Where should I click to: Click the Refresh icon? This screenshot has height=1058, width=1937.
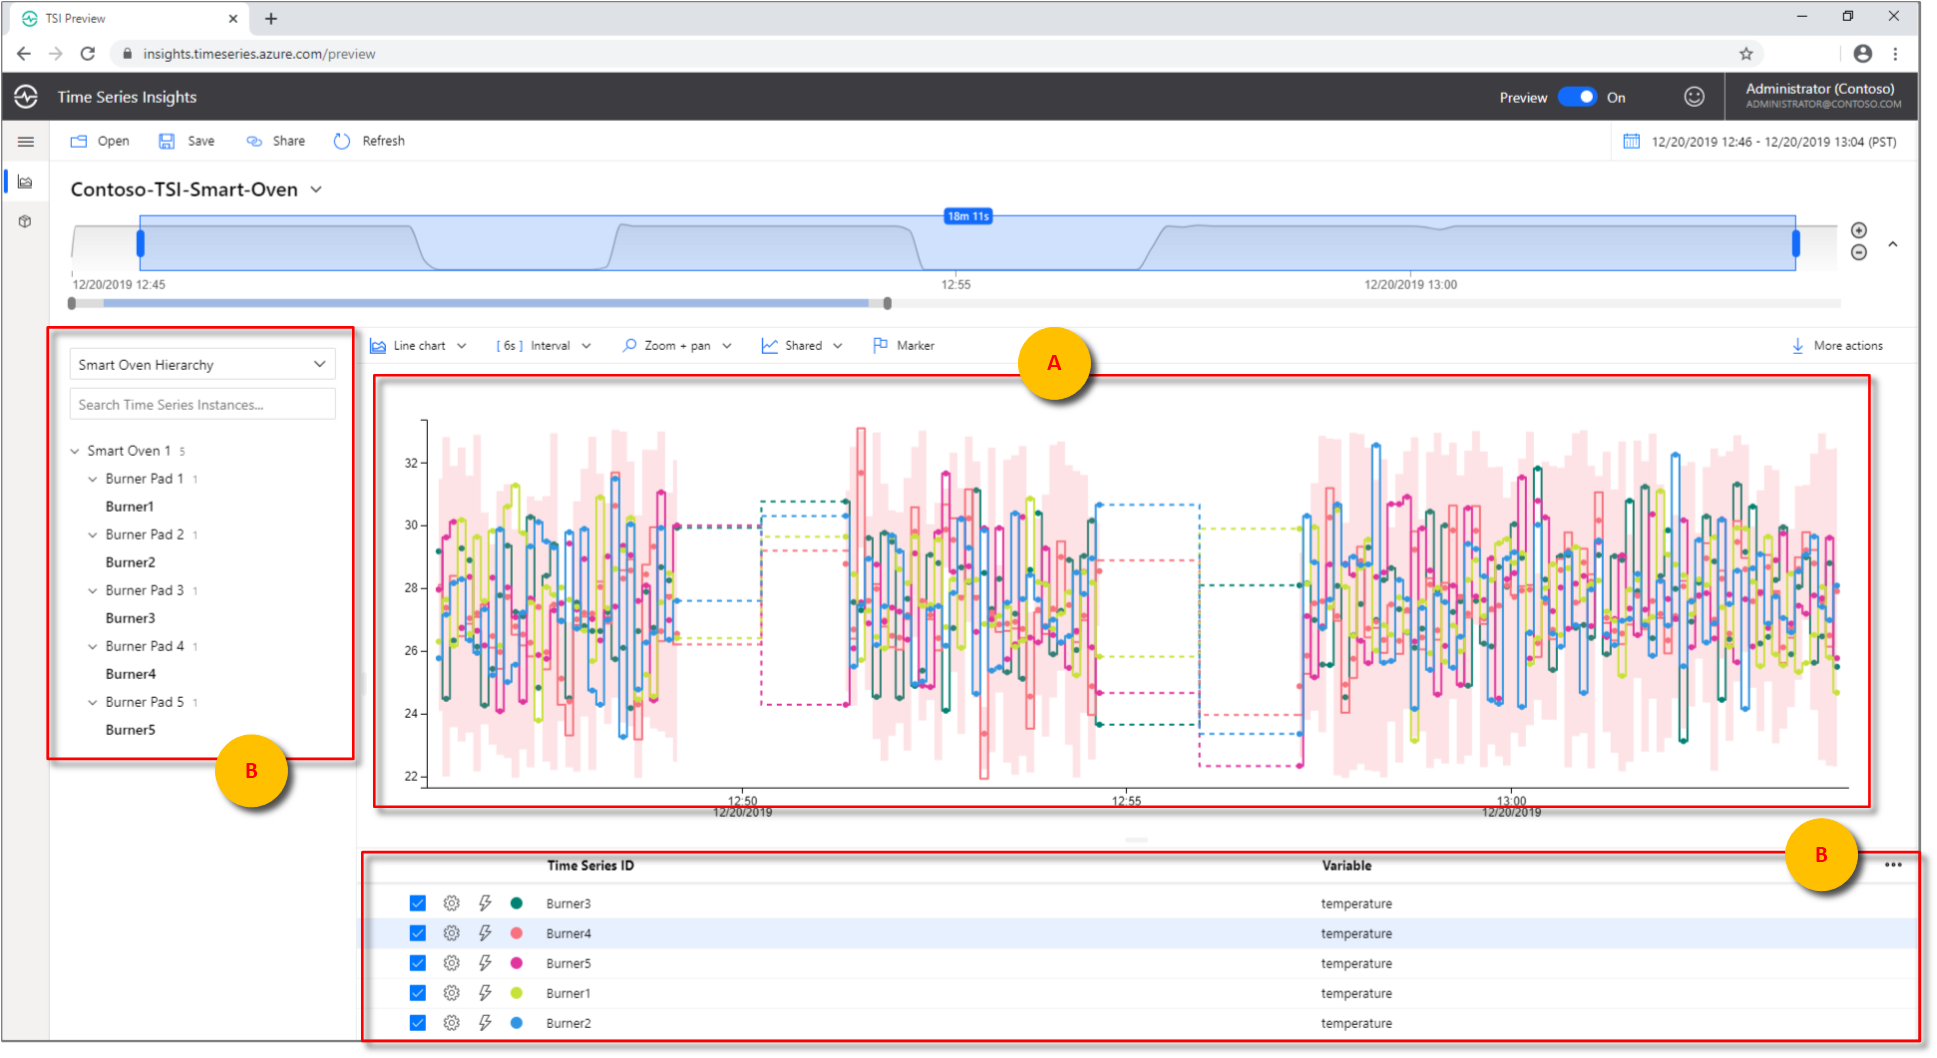[340, 141]
